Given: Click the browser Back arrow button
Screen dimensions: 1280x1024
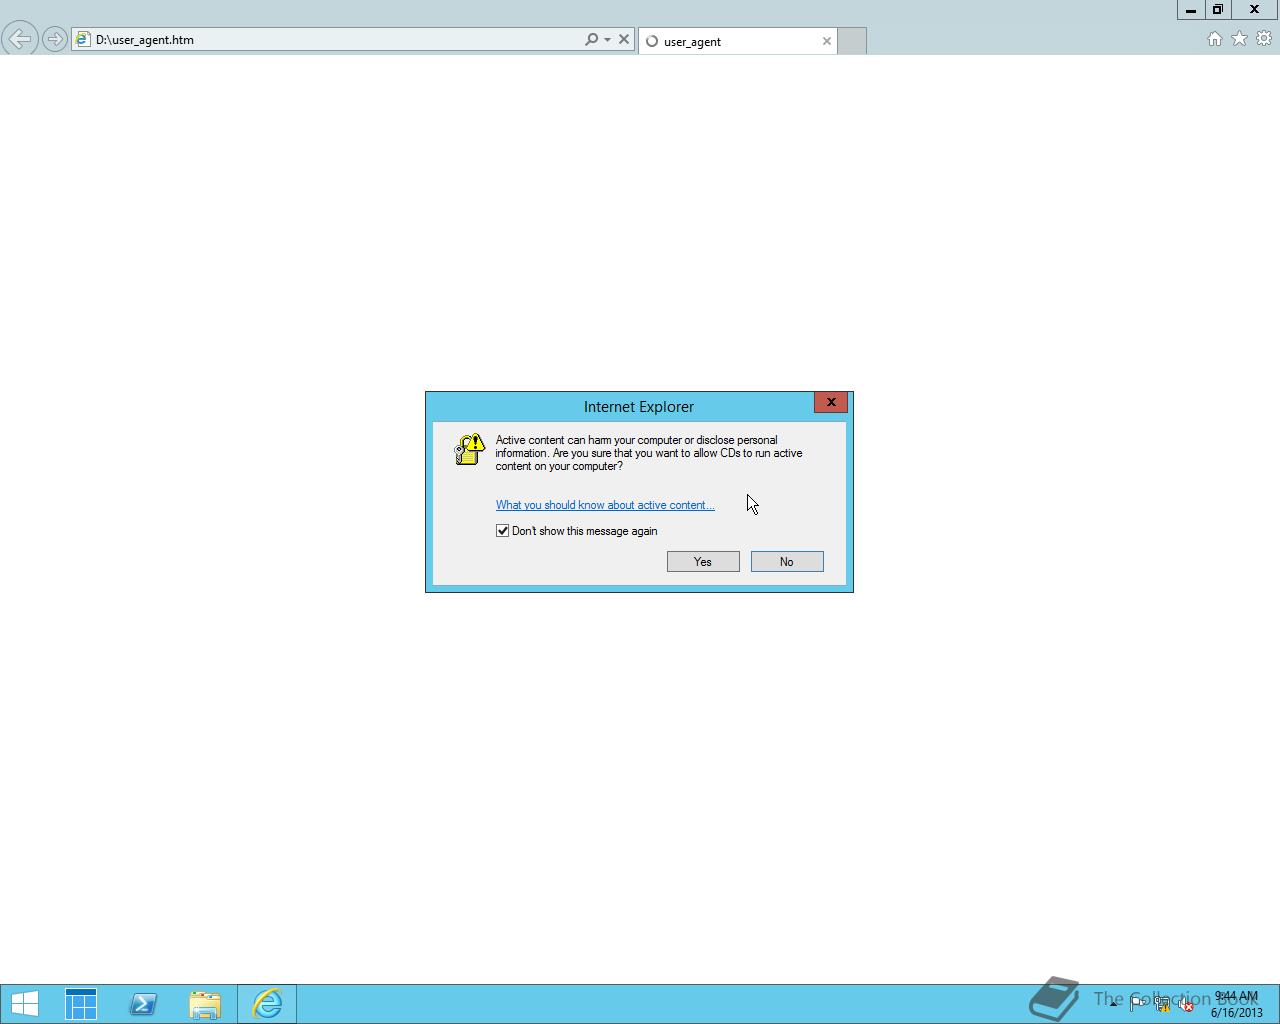Looking at the screenshot, I should (x=20, y=40).
